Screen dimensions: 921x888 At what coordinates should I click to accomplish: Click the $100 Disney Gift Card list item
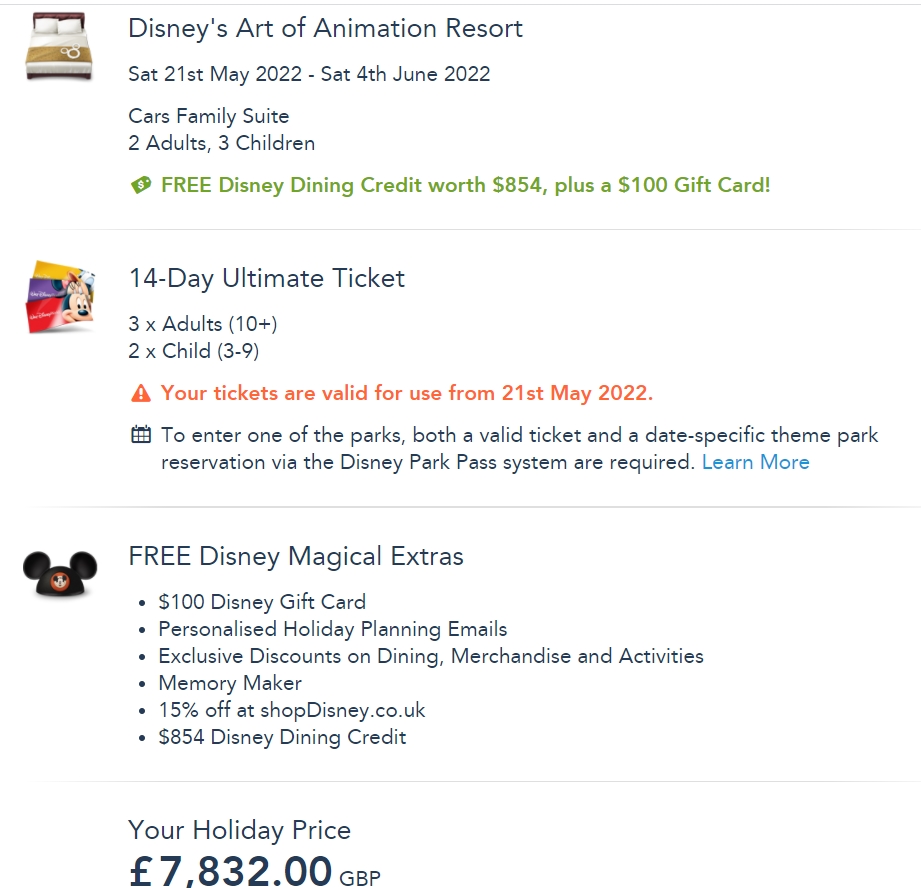pos(262,602)
